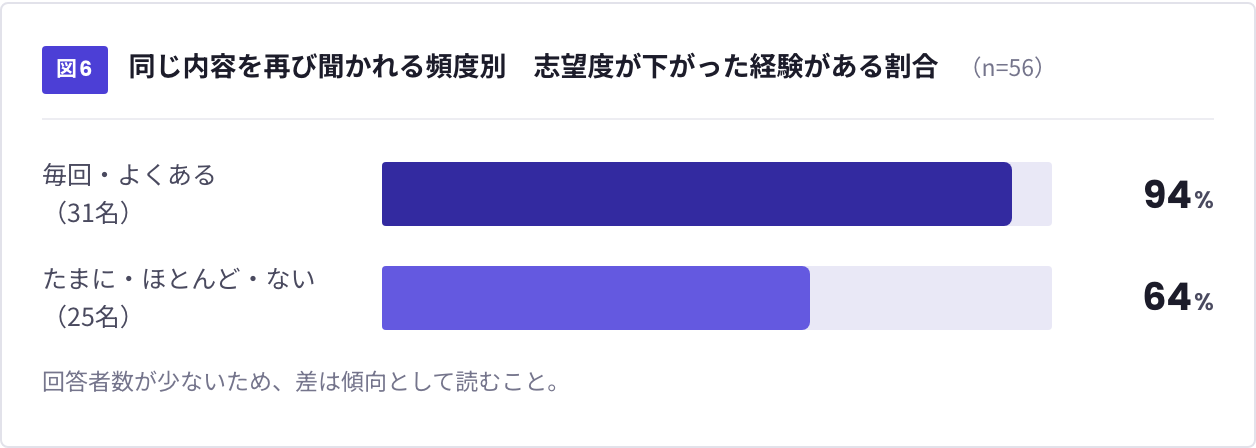Click the % symbol beside 64

point(1204,302)
